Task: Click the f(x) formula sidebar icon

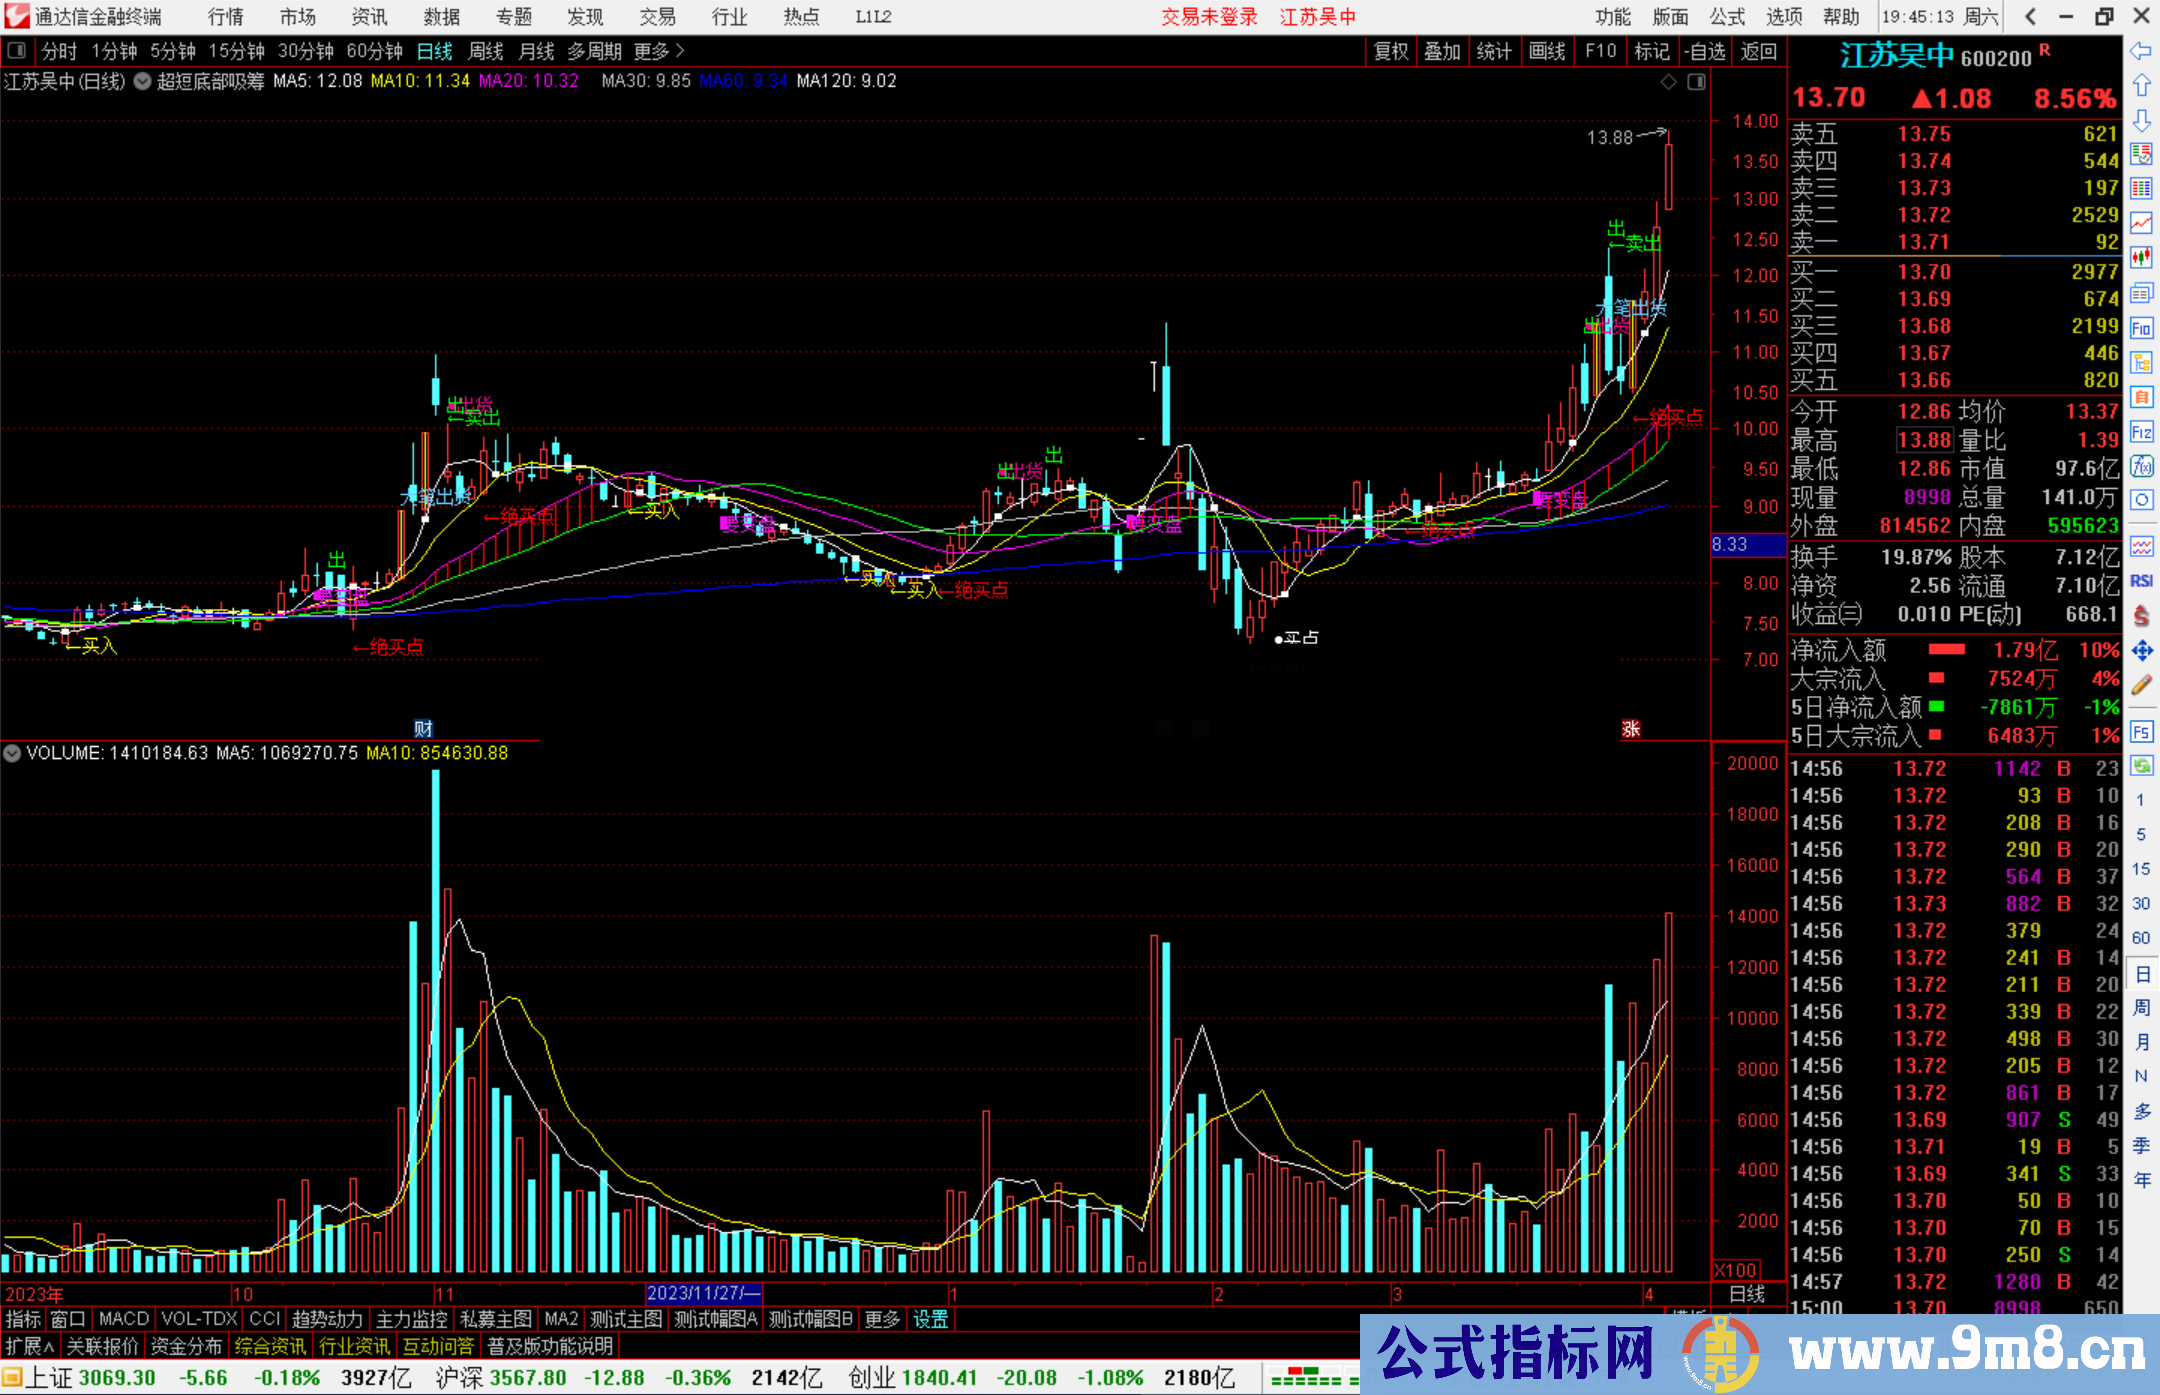Action: tap(2141, 466)
